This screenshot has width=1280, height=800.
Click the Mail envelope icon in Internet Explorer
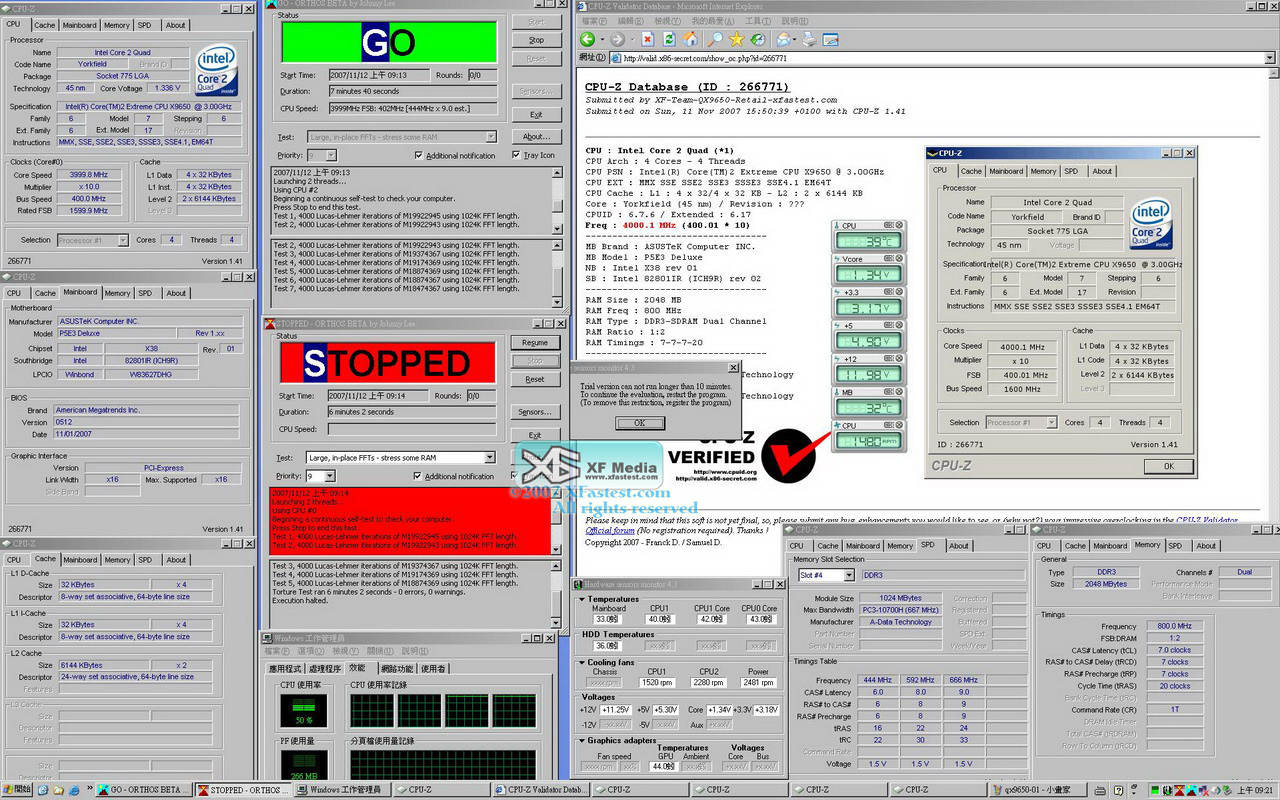pyautogui.click(x=784, y=39)
